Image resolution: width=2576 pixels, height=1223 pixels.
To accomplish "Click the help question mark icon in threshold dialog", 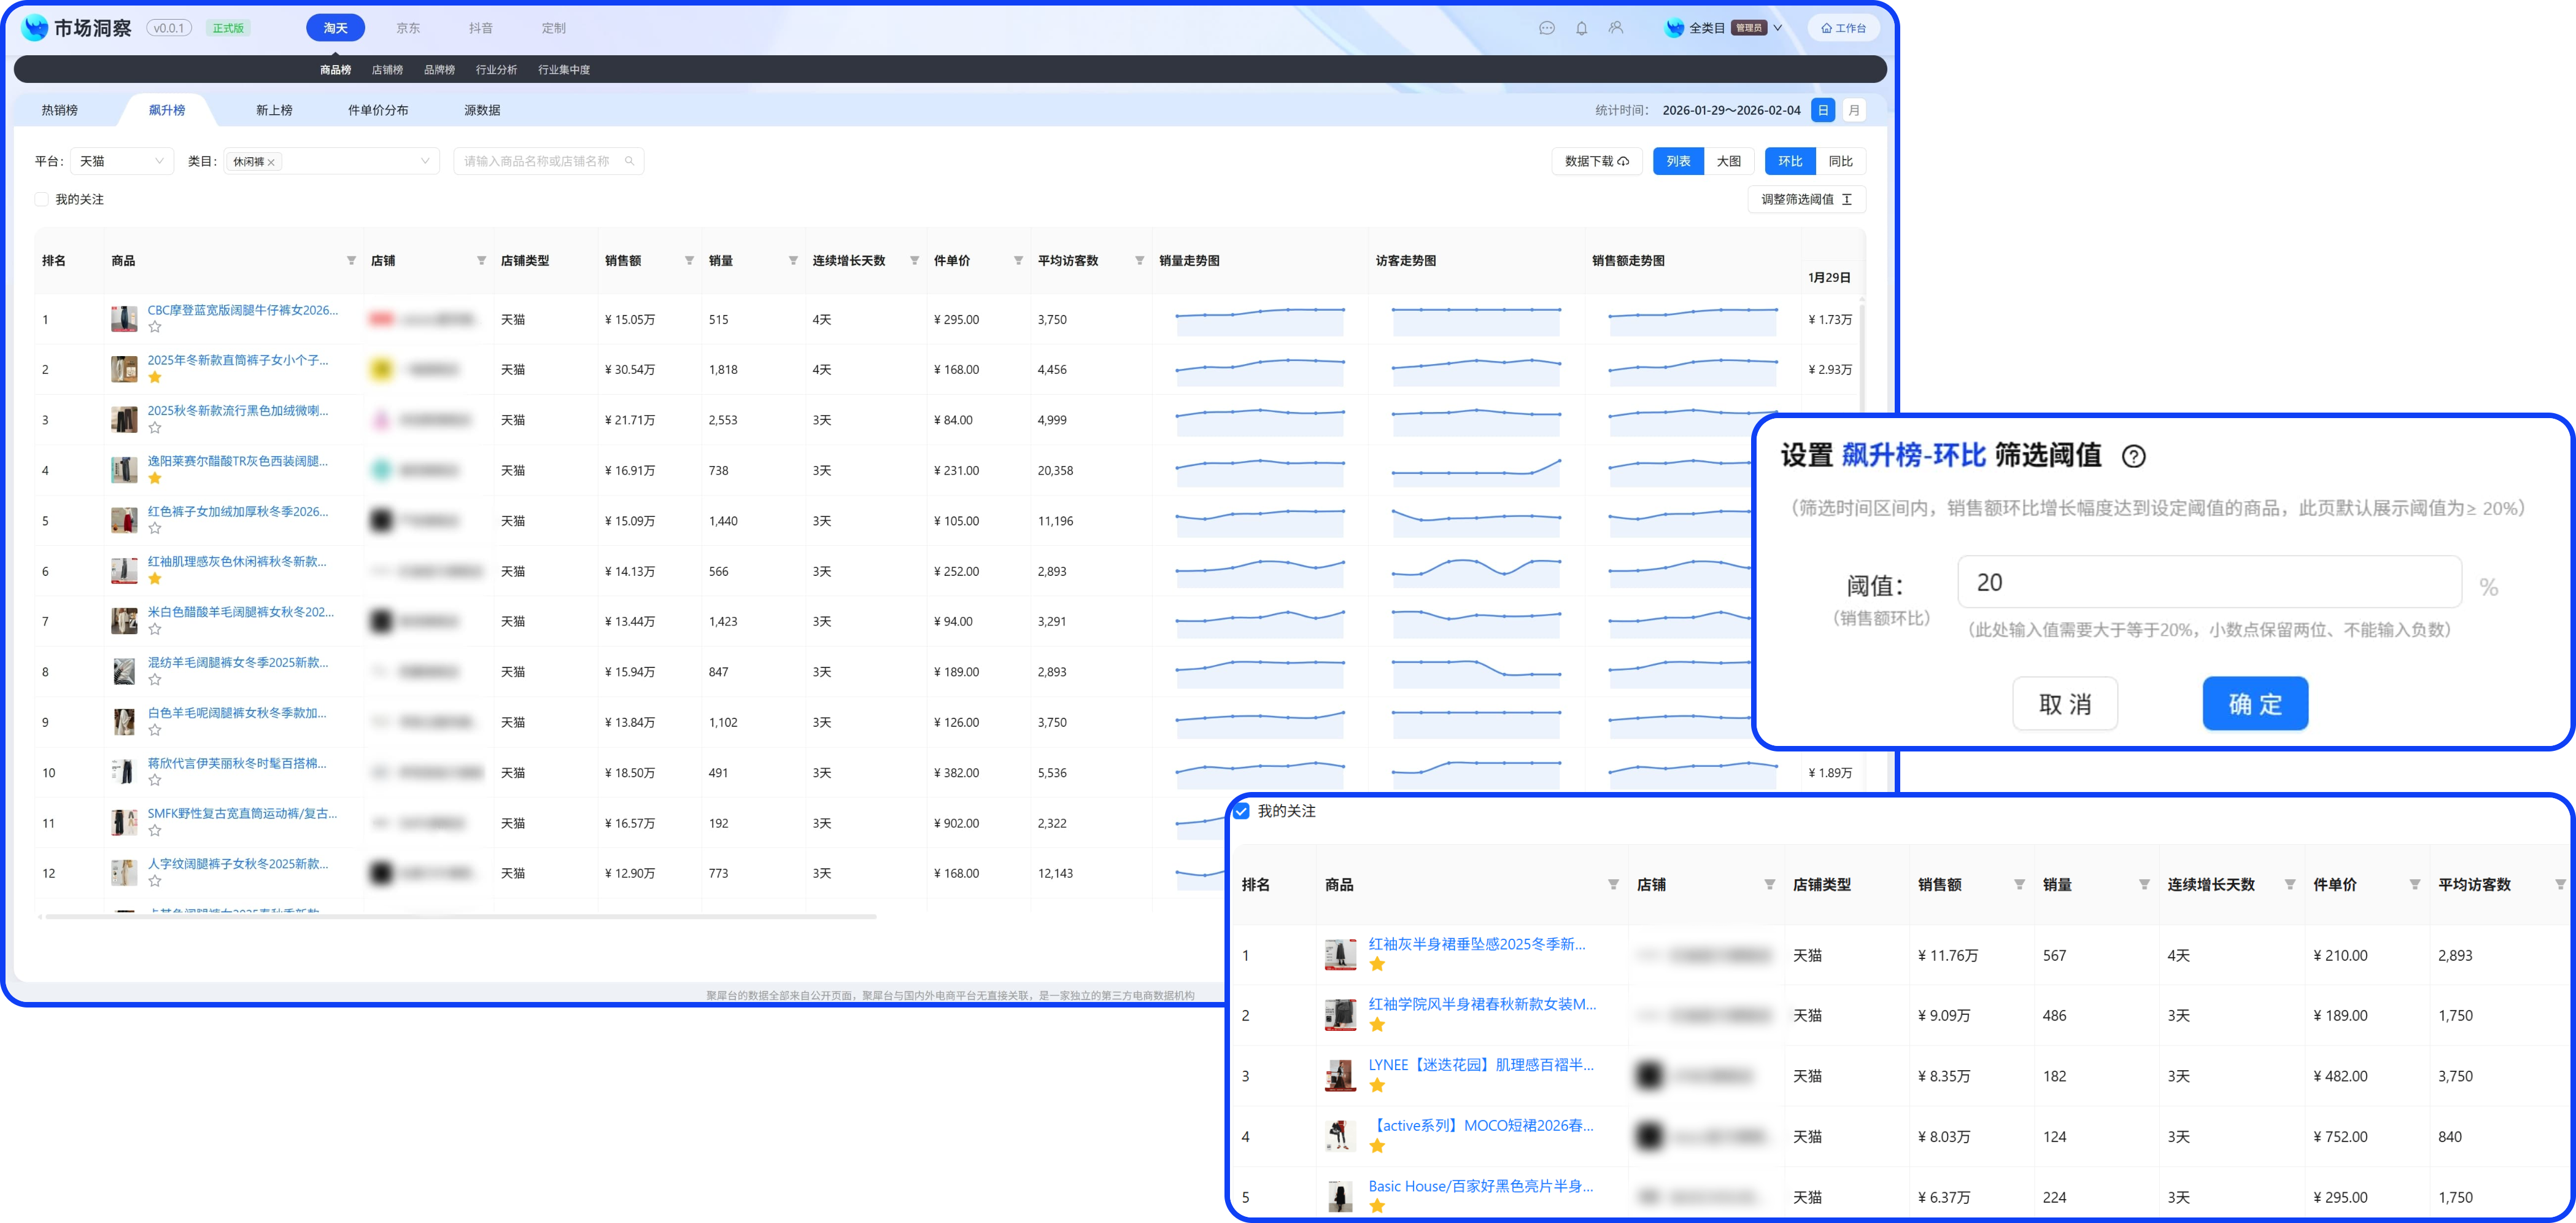I will (x=2133, y=456).
